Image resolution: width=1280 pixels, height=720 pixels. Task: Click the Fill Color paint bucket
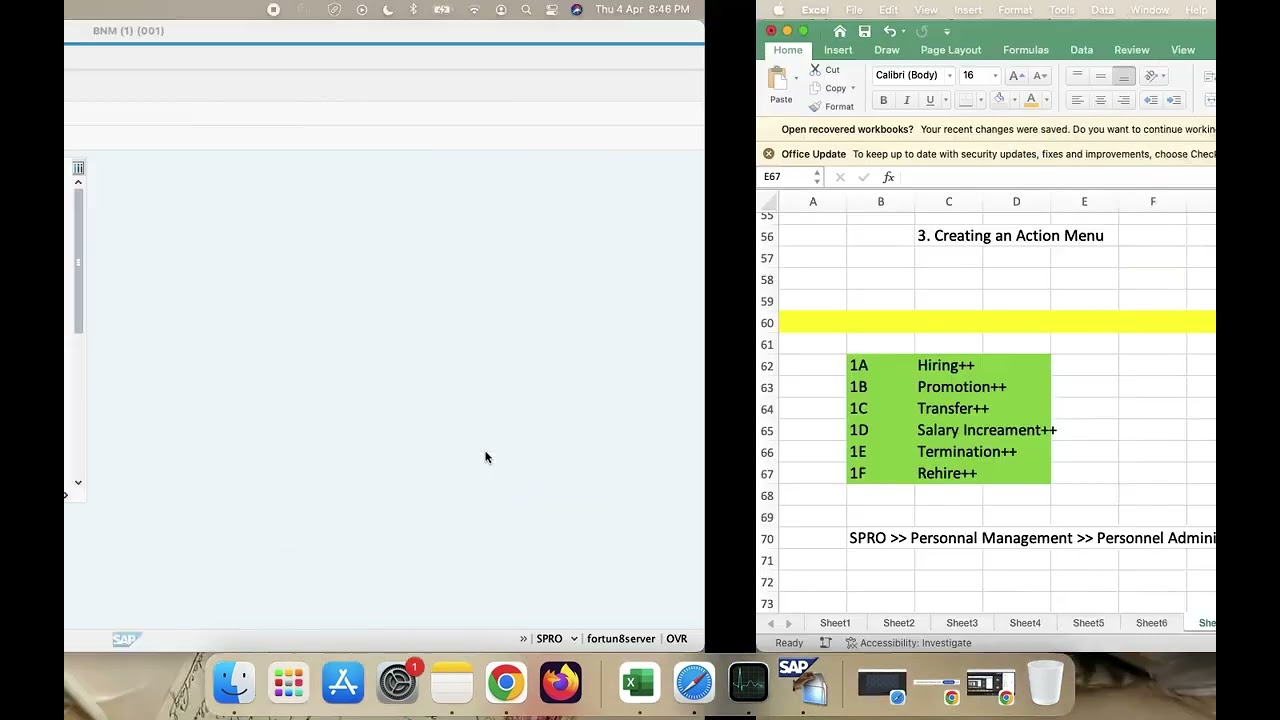(999, 100)
